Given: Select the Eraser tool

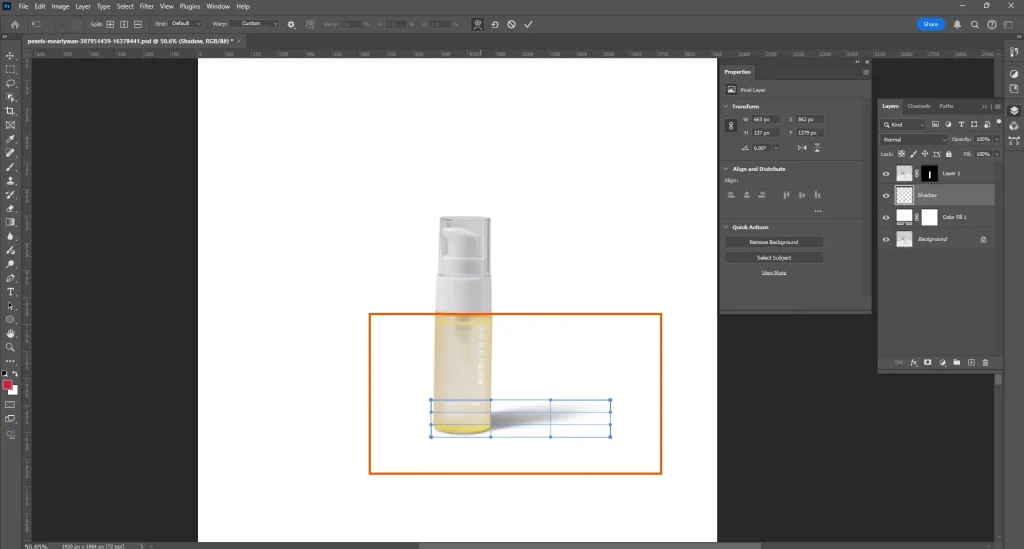Looking at the screenshot, I should 10,208.
